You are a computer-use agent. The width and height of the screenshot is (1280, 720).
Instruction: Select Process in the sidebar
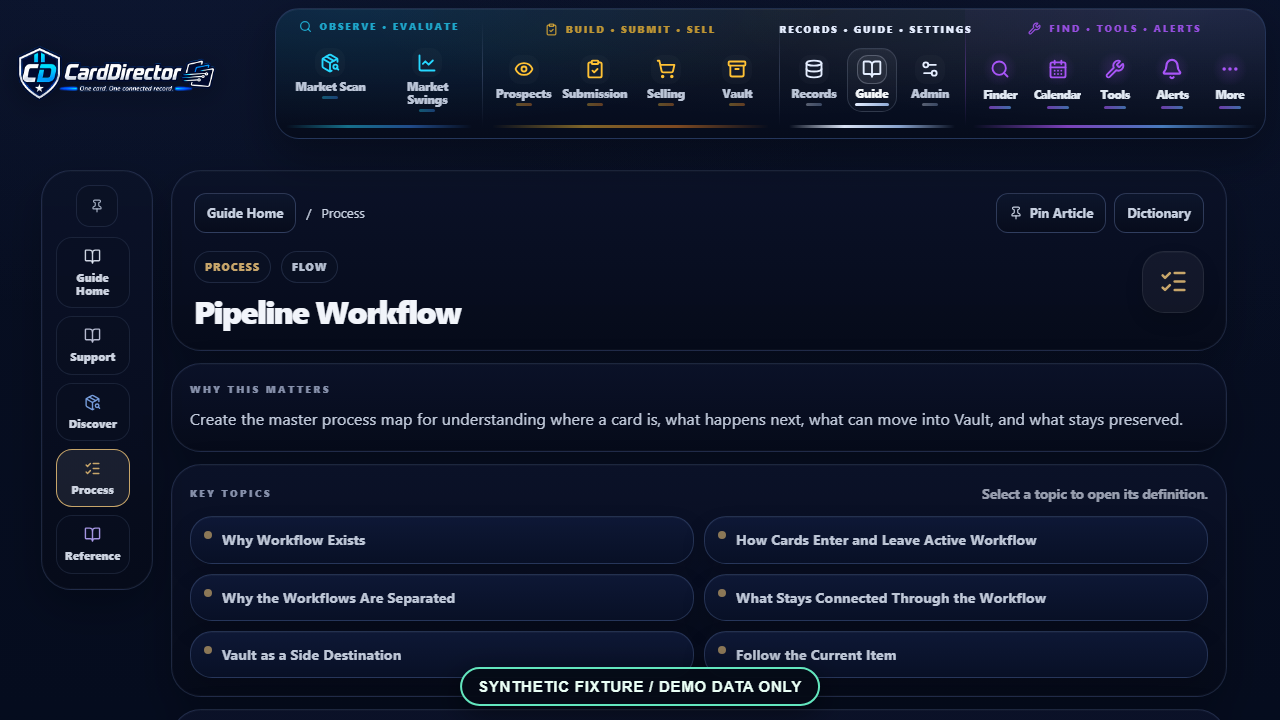point(93,478)
